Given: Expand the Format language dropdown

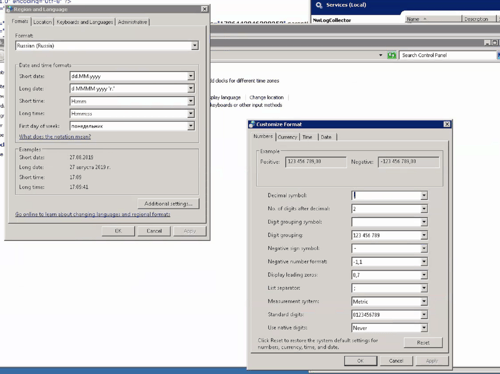Looking at the screenshot, I should tap(195, 46).
